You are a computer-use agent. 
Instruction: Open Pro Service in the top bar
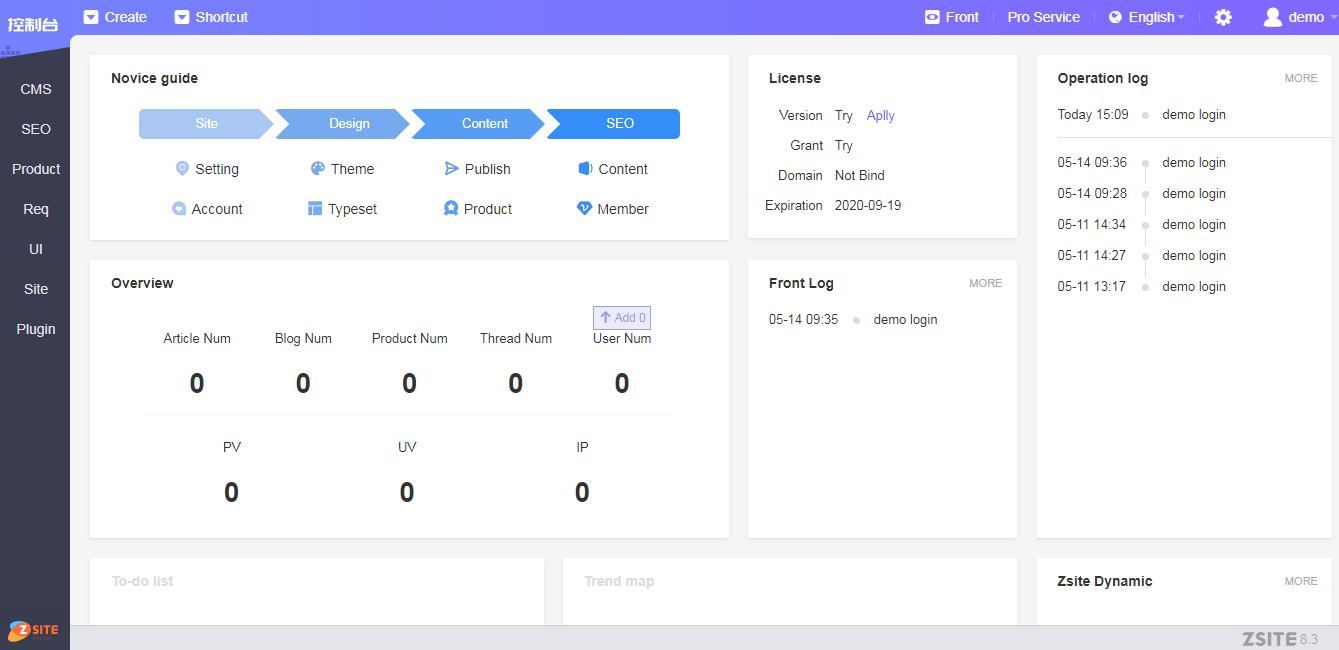coord(1043,17)
